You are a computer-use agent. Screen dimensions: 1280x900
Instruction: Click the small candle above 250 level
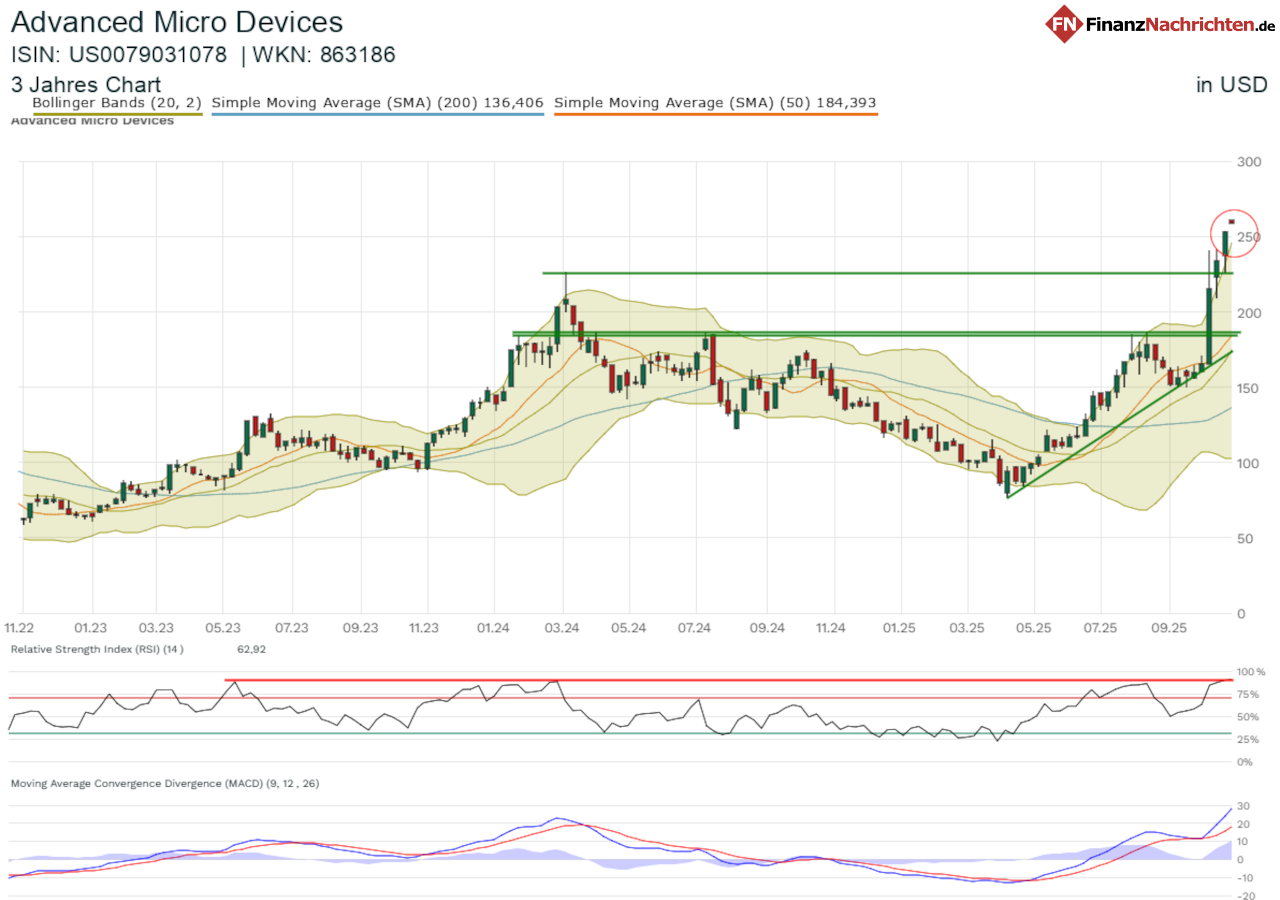pyautogui.click(x=1232, y=221)
